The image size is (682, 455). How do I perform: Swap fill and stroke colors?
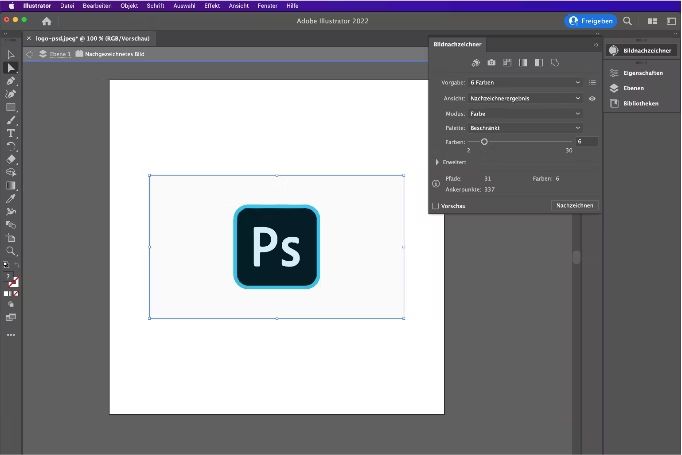tap(17, 265)
